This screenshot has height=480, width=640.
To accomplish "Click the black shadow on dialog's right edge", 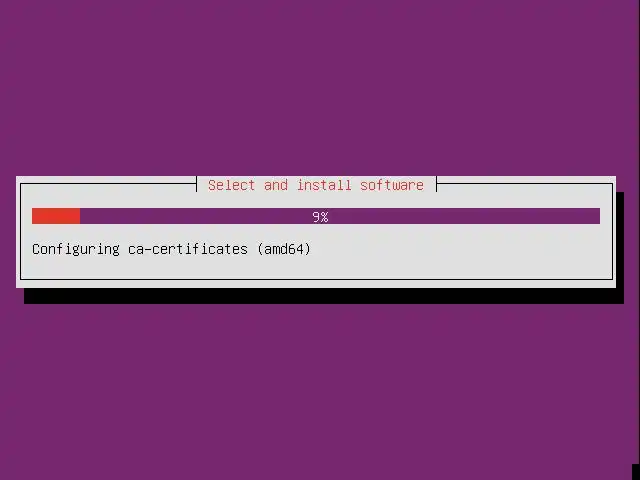I will (x=620, y=245).
